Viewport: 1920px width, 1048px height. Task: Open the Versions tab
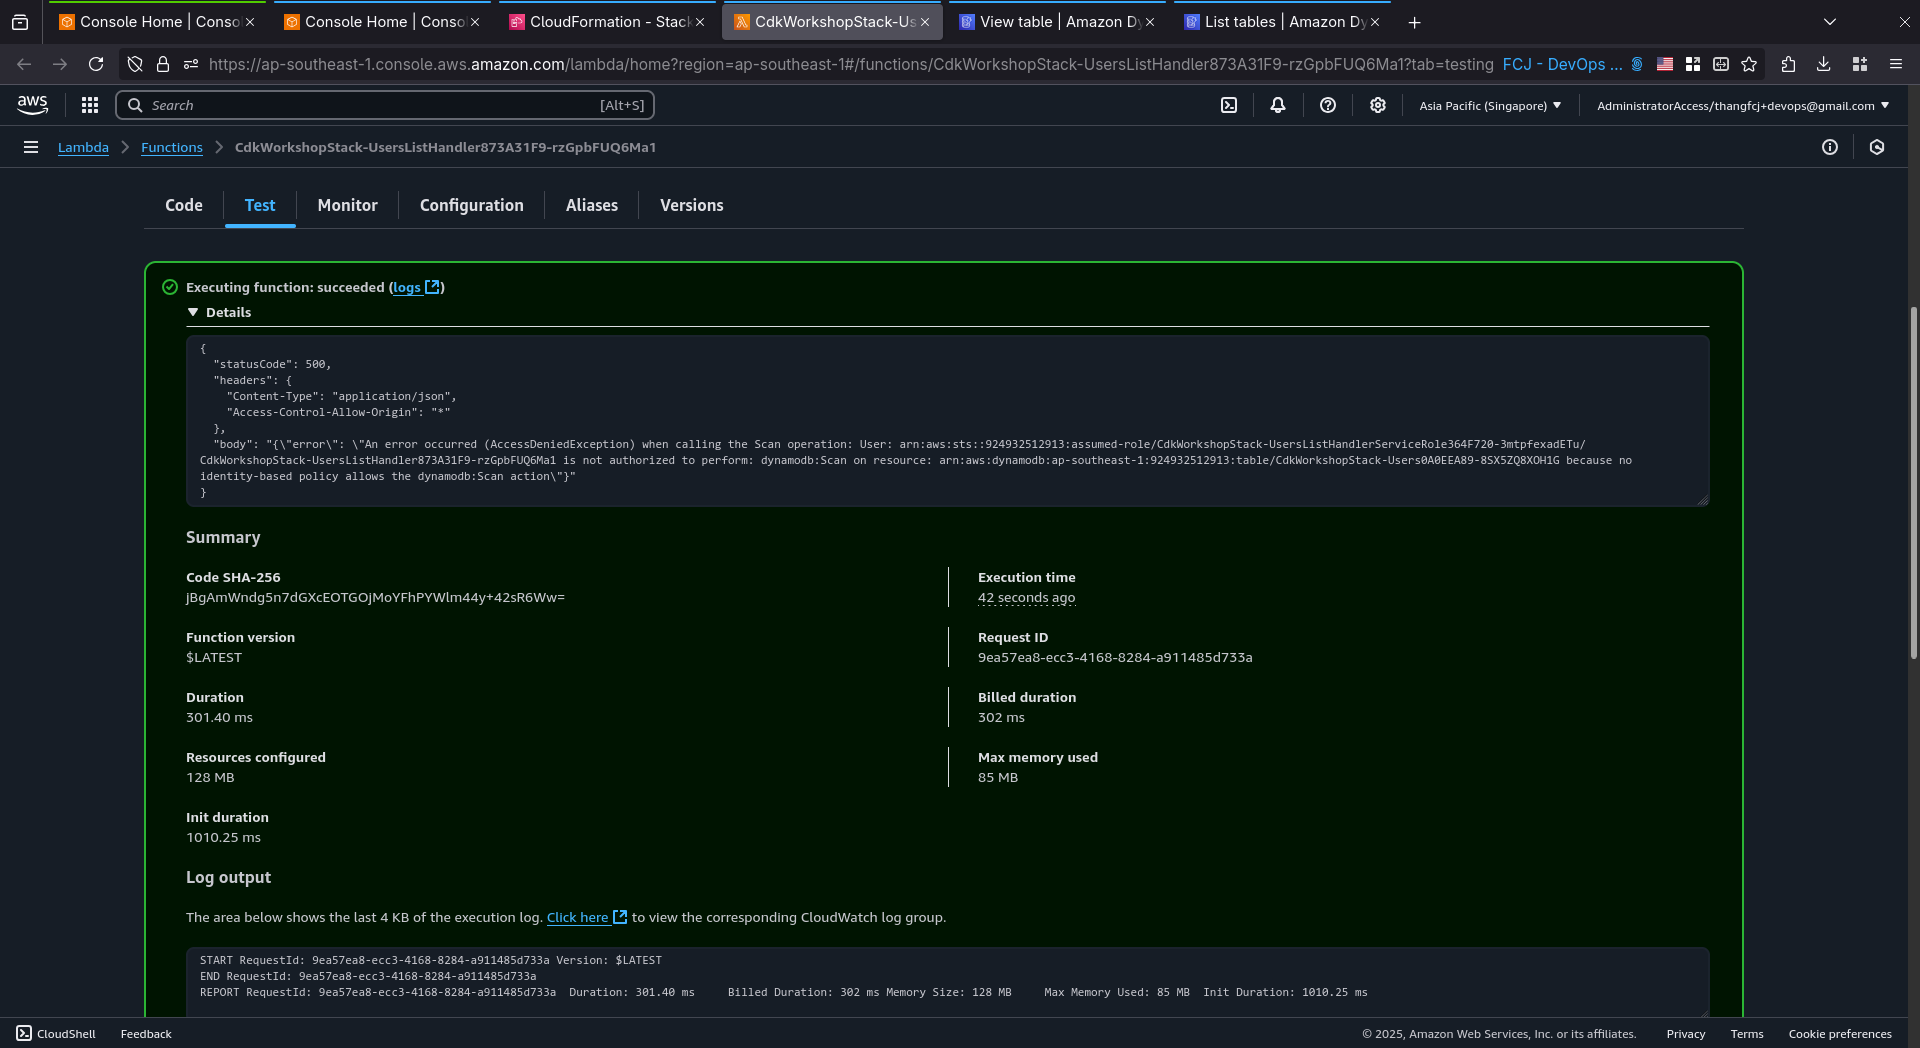point(692,205)
